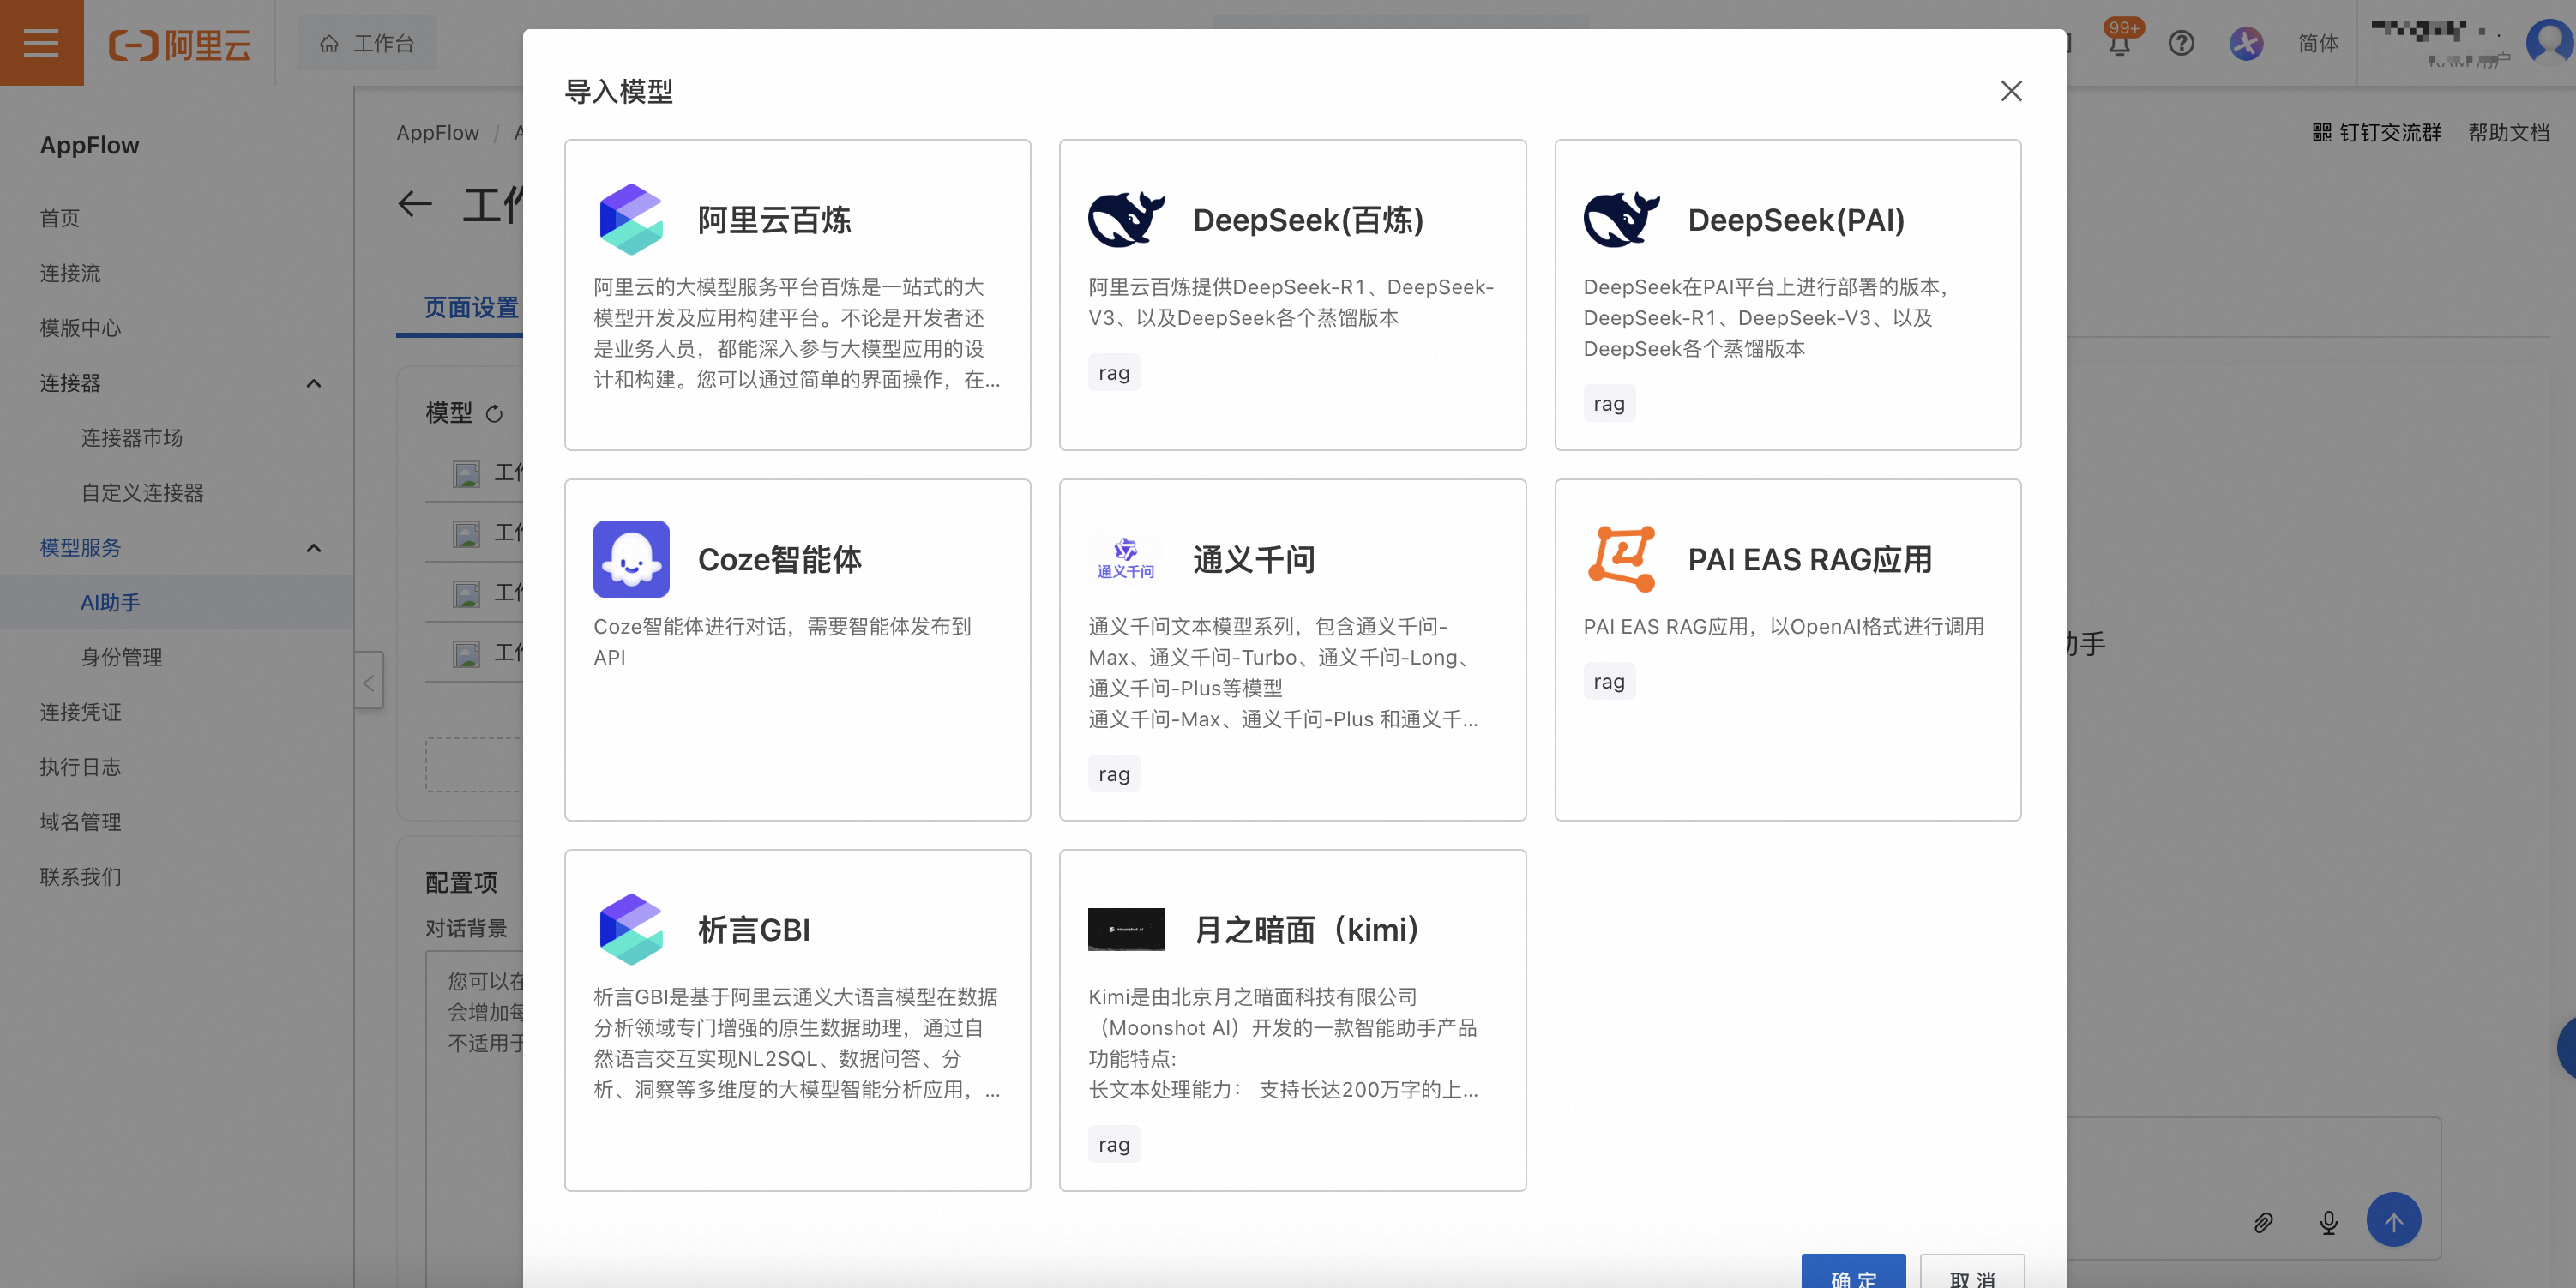
Task: Select the 析言GBI card title
Action: (754, 930)
